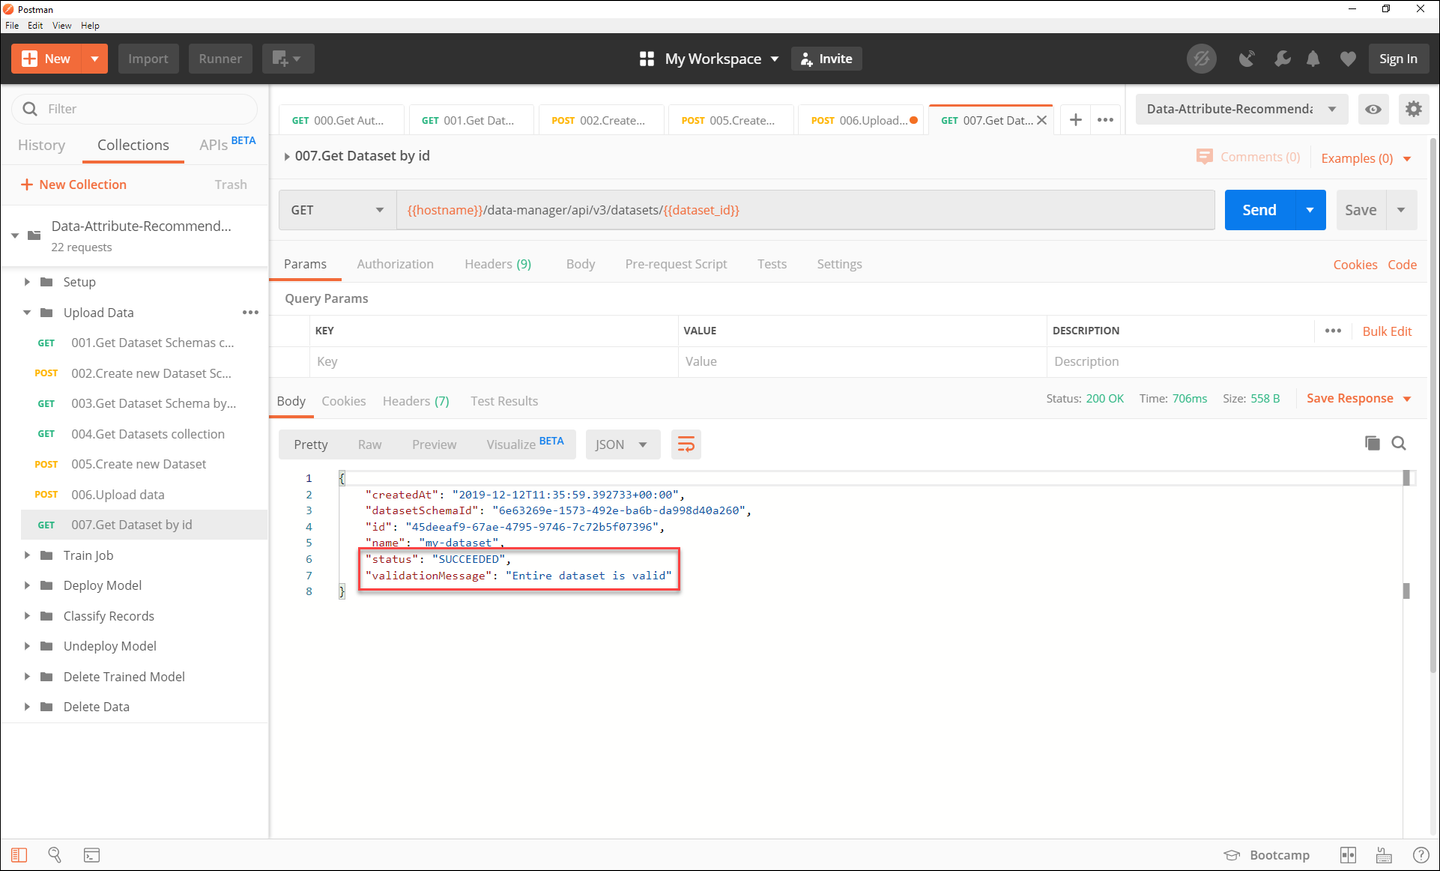
Task: Open the File menu
Action: pyautogui.click(x=12, y=25)
